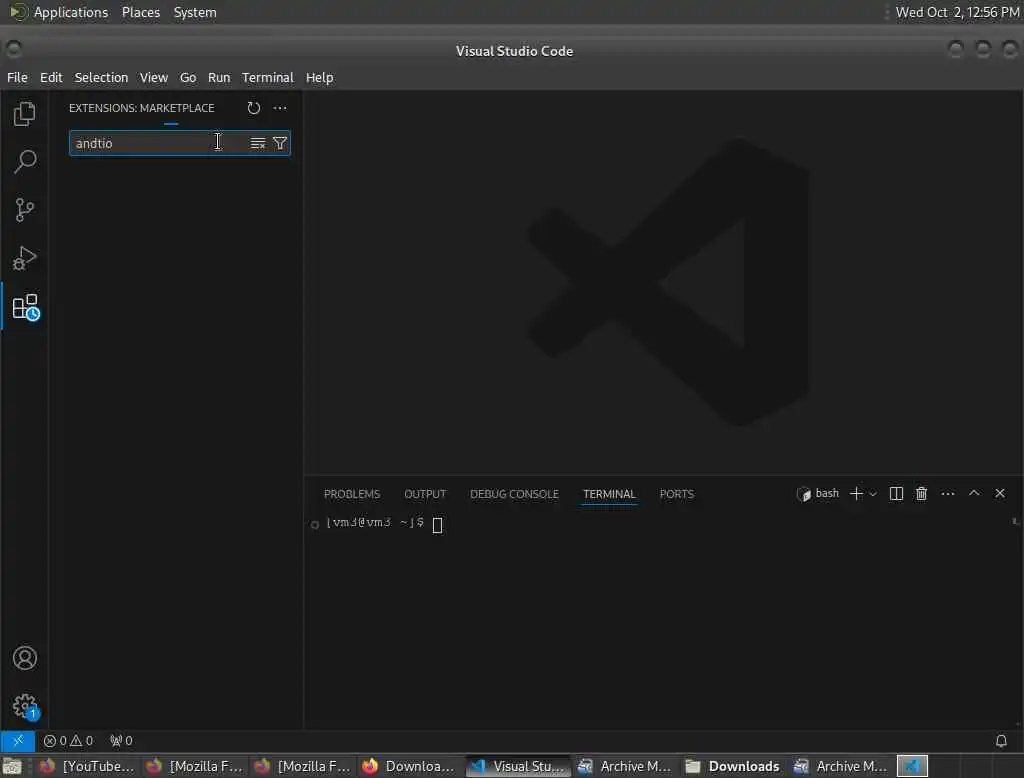Open the Edit menu
The width and height of the screenshot is (1024, 778).
pos(51,77)
